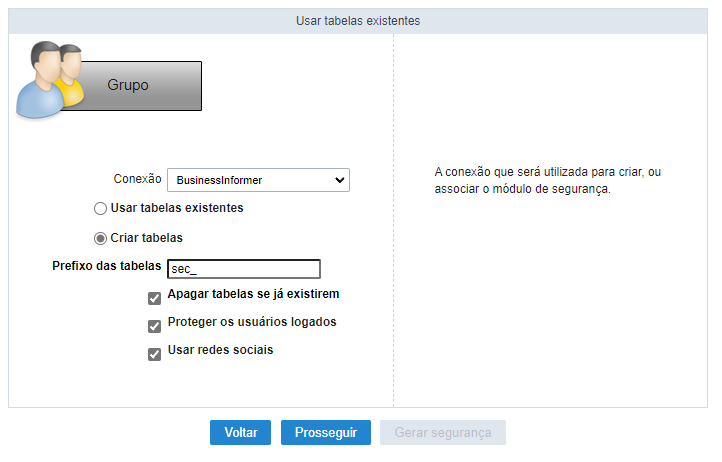Click the Prosseguir button
The width and height of the screenshot is (722, 462).
point(326,433)
